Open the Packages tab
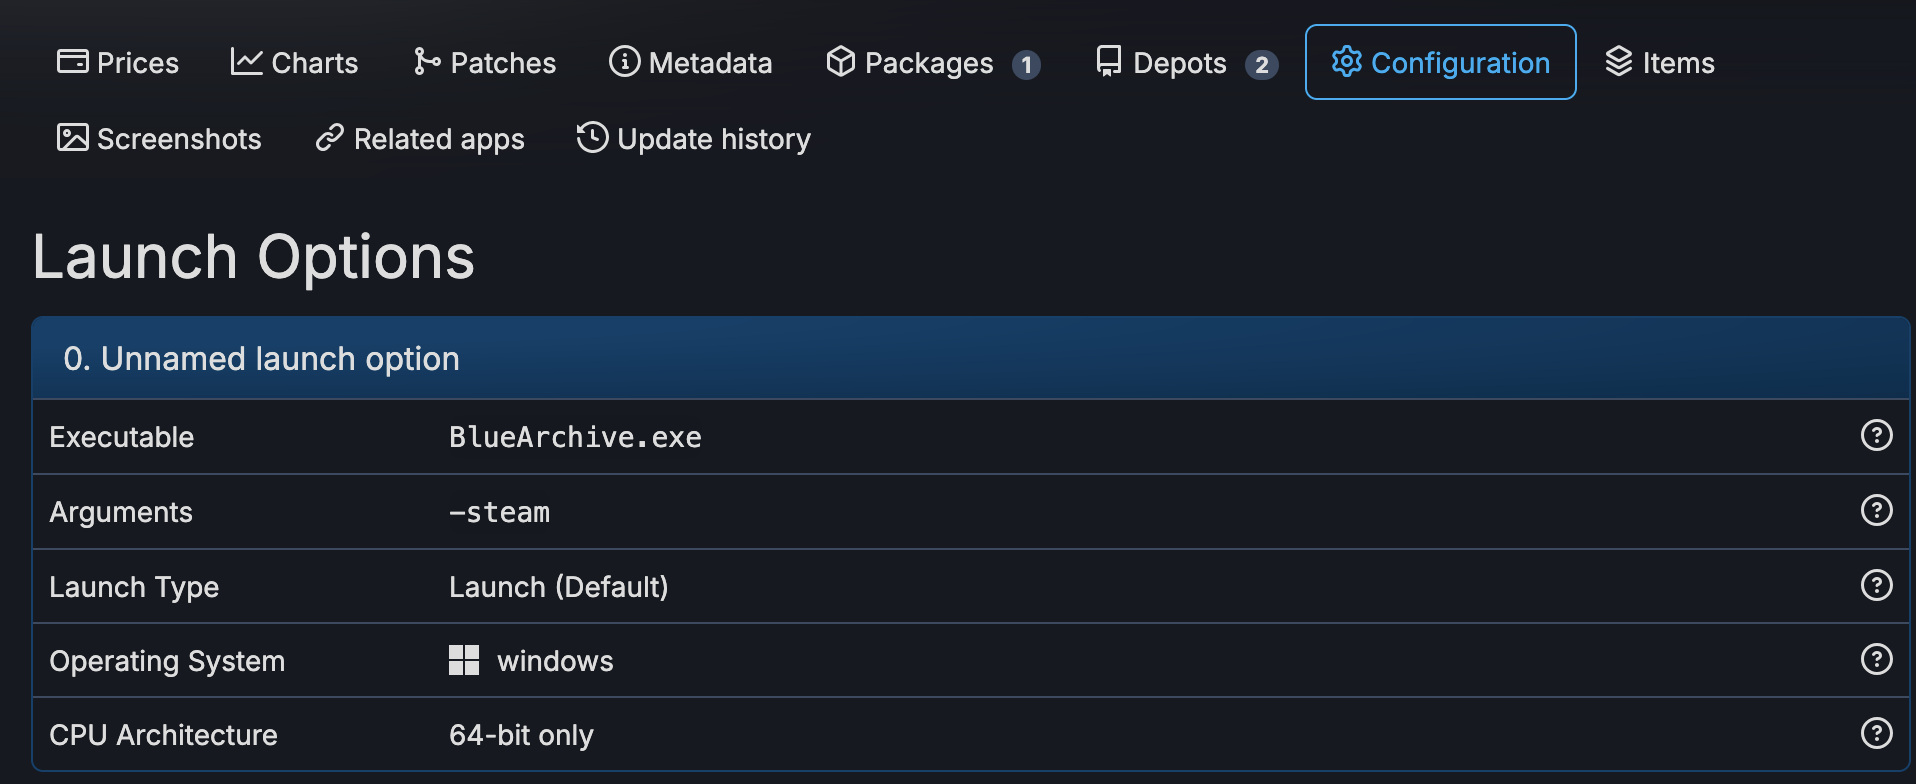 click(932, 63)
